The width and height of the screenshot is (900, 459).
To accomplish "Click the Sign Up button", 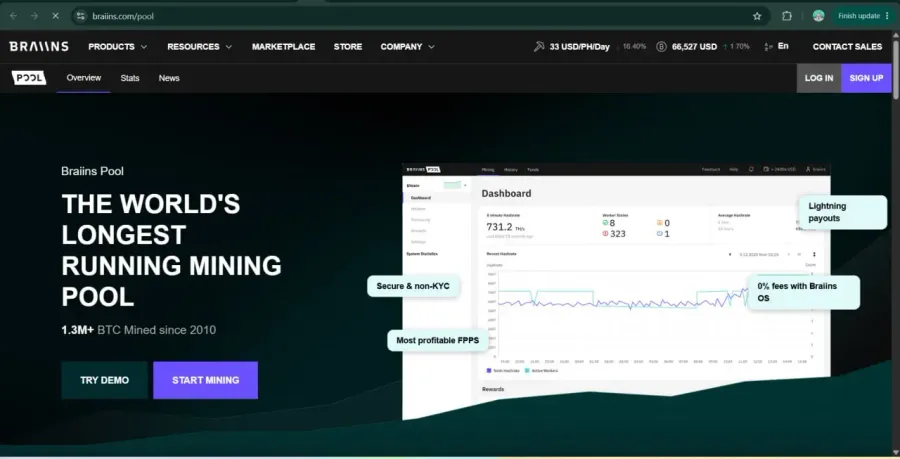I will point(866,78).
